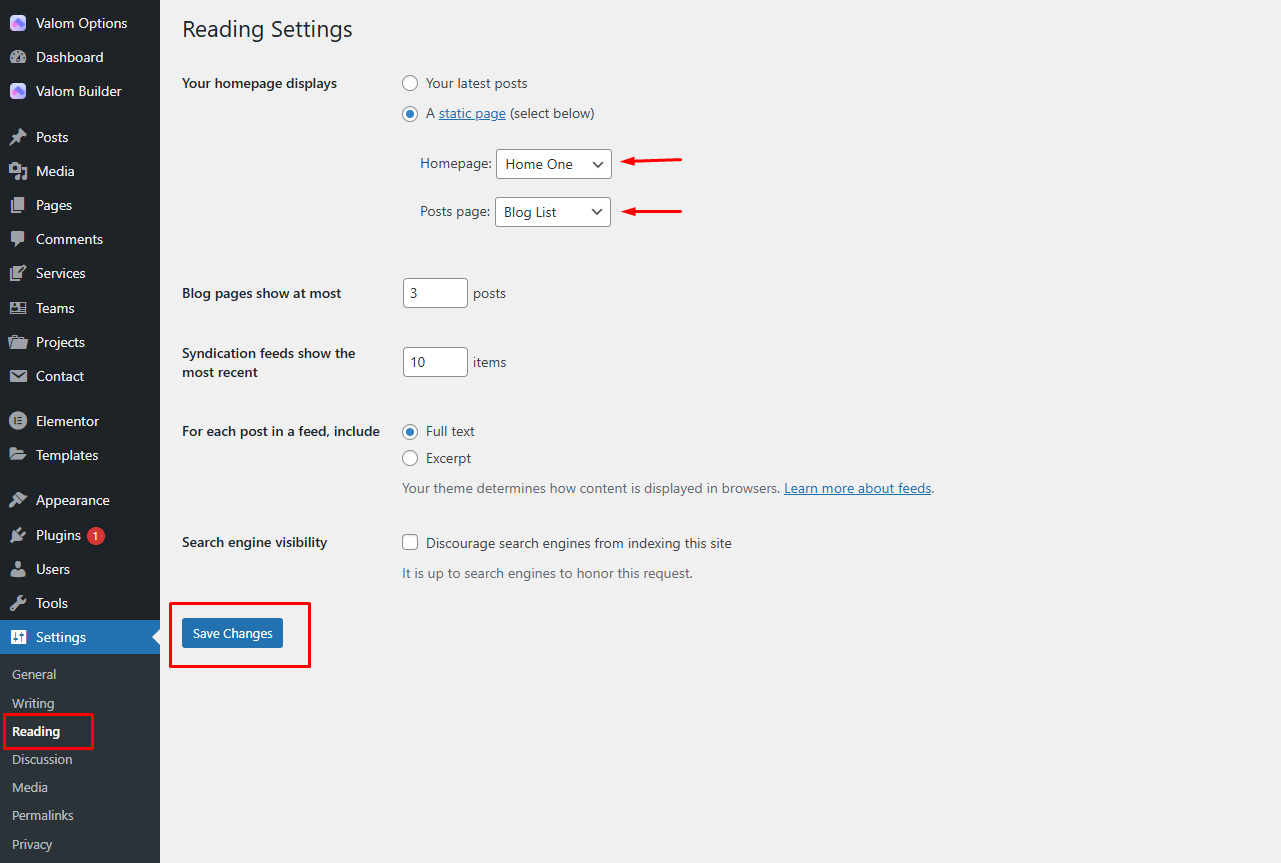Click the Plugins plug icon
This screenshot has width=1281, height=863.
(x=18, y=535)
